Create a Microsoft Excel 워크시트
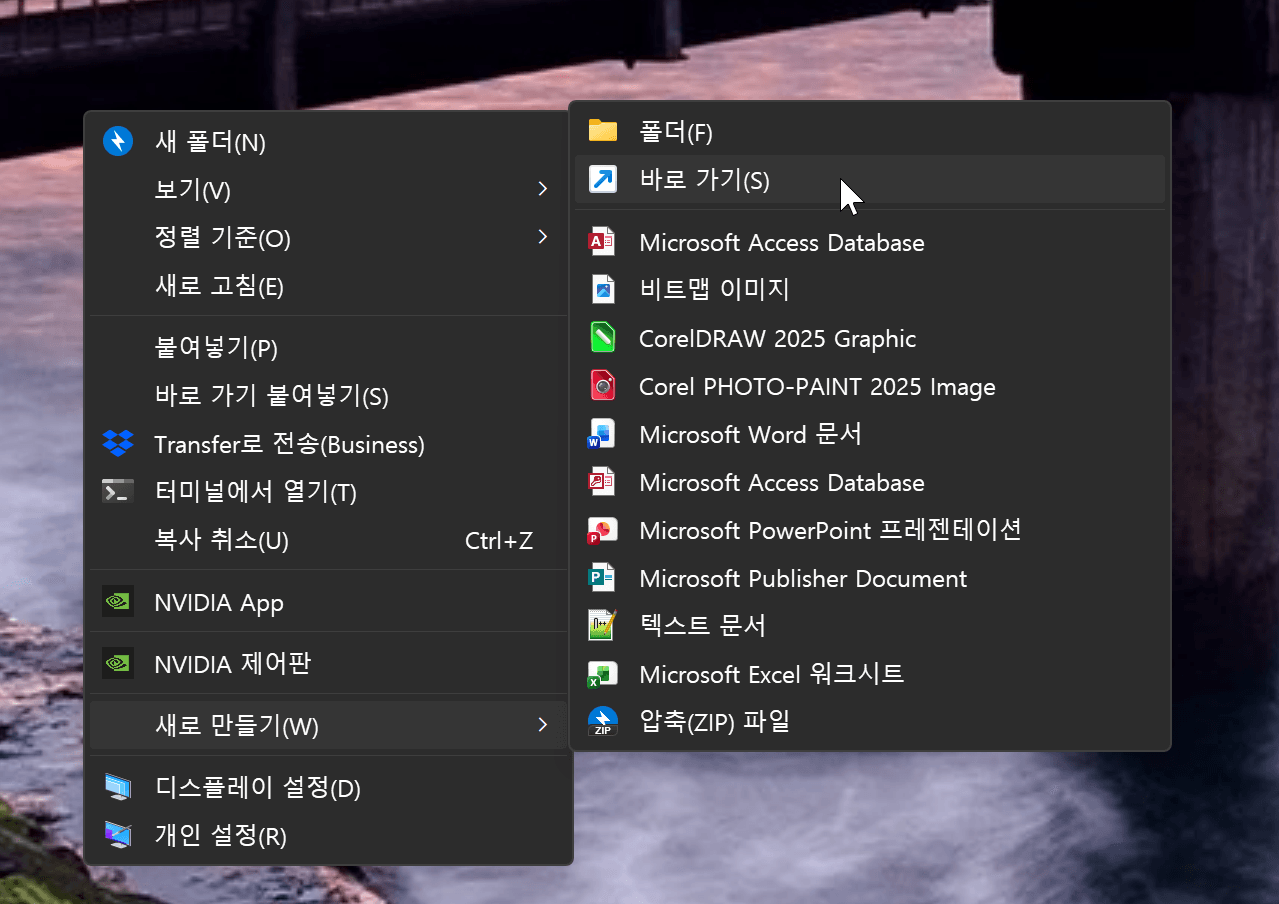 coord(870,674)
